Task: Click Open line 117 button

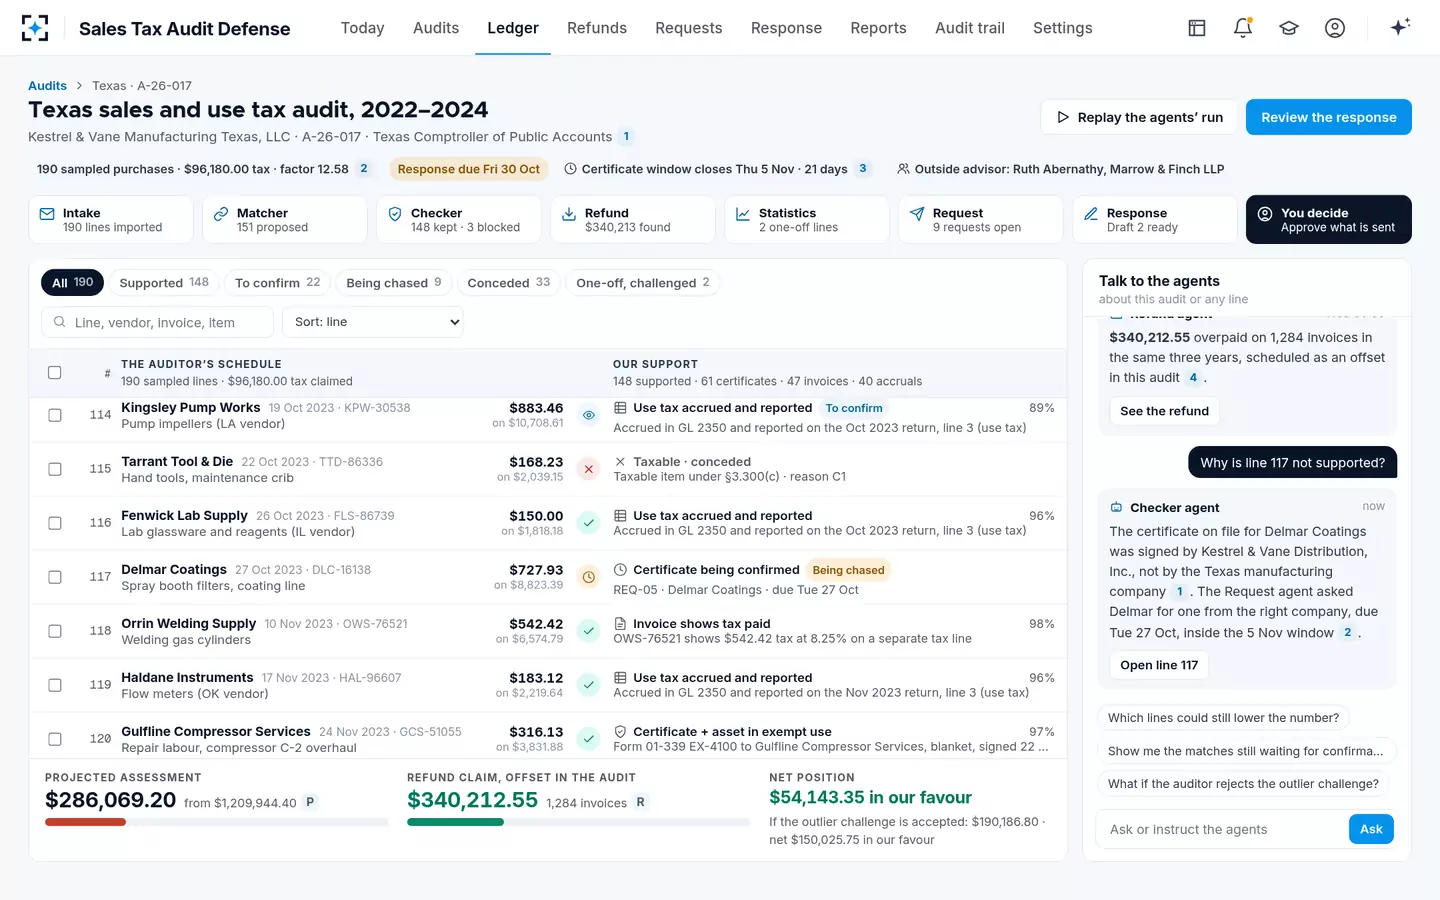Action: coord(1159,665)
